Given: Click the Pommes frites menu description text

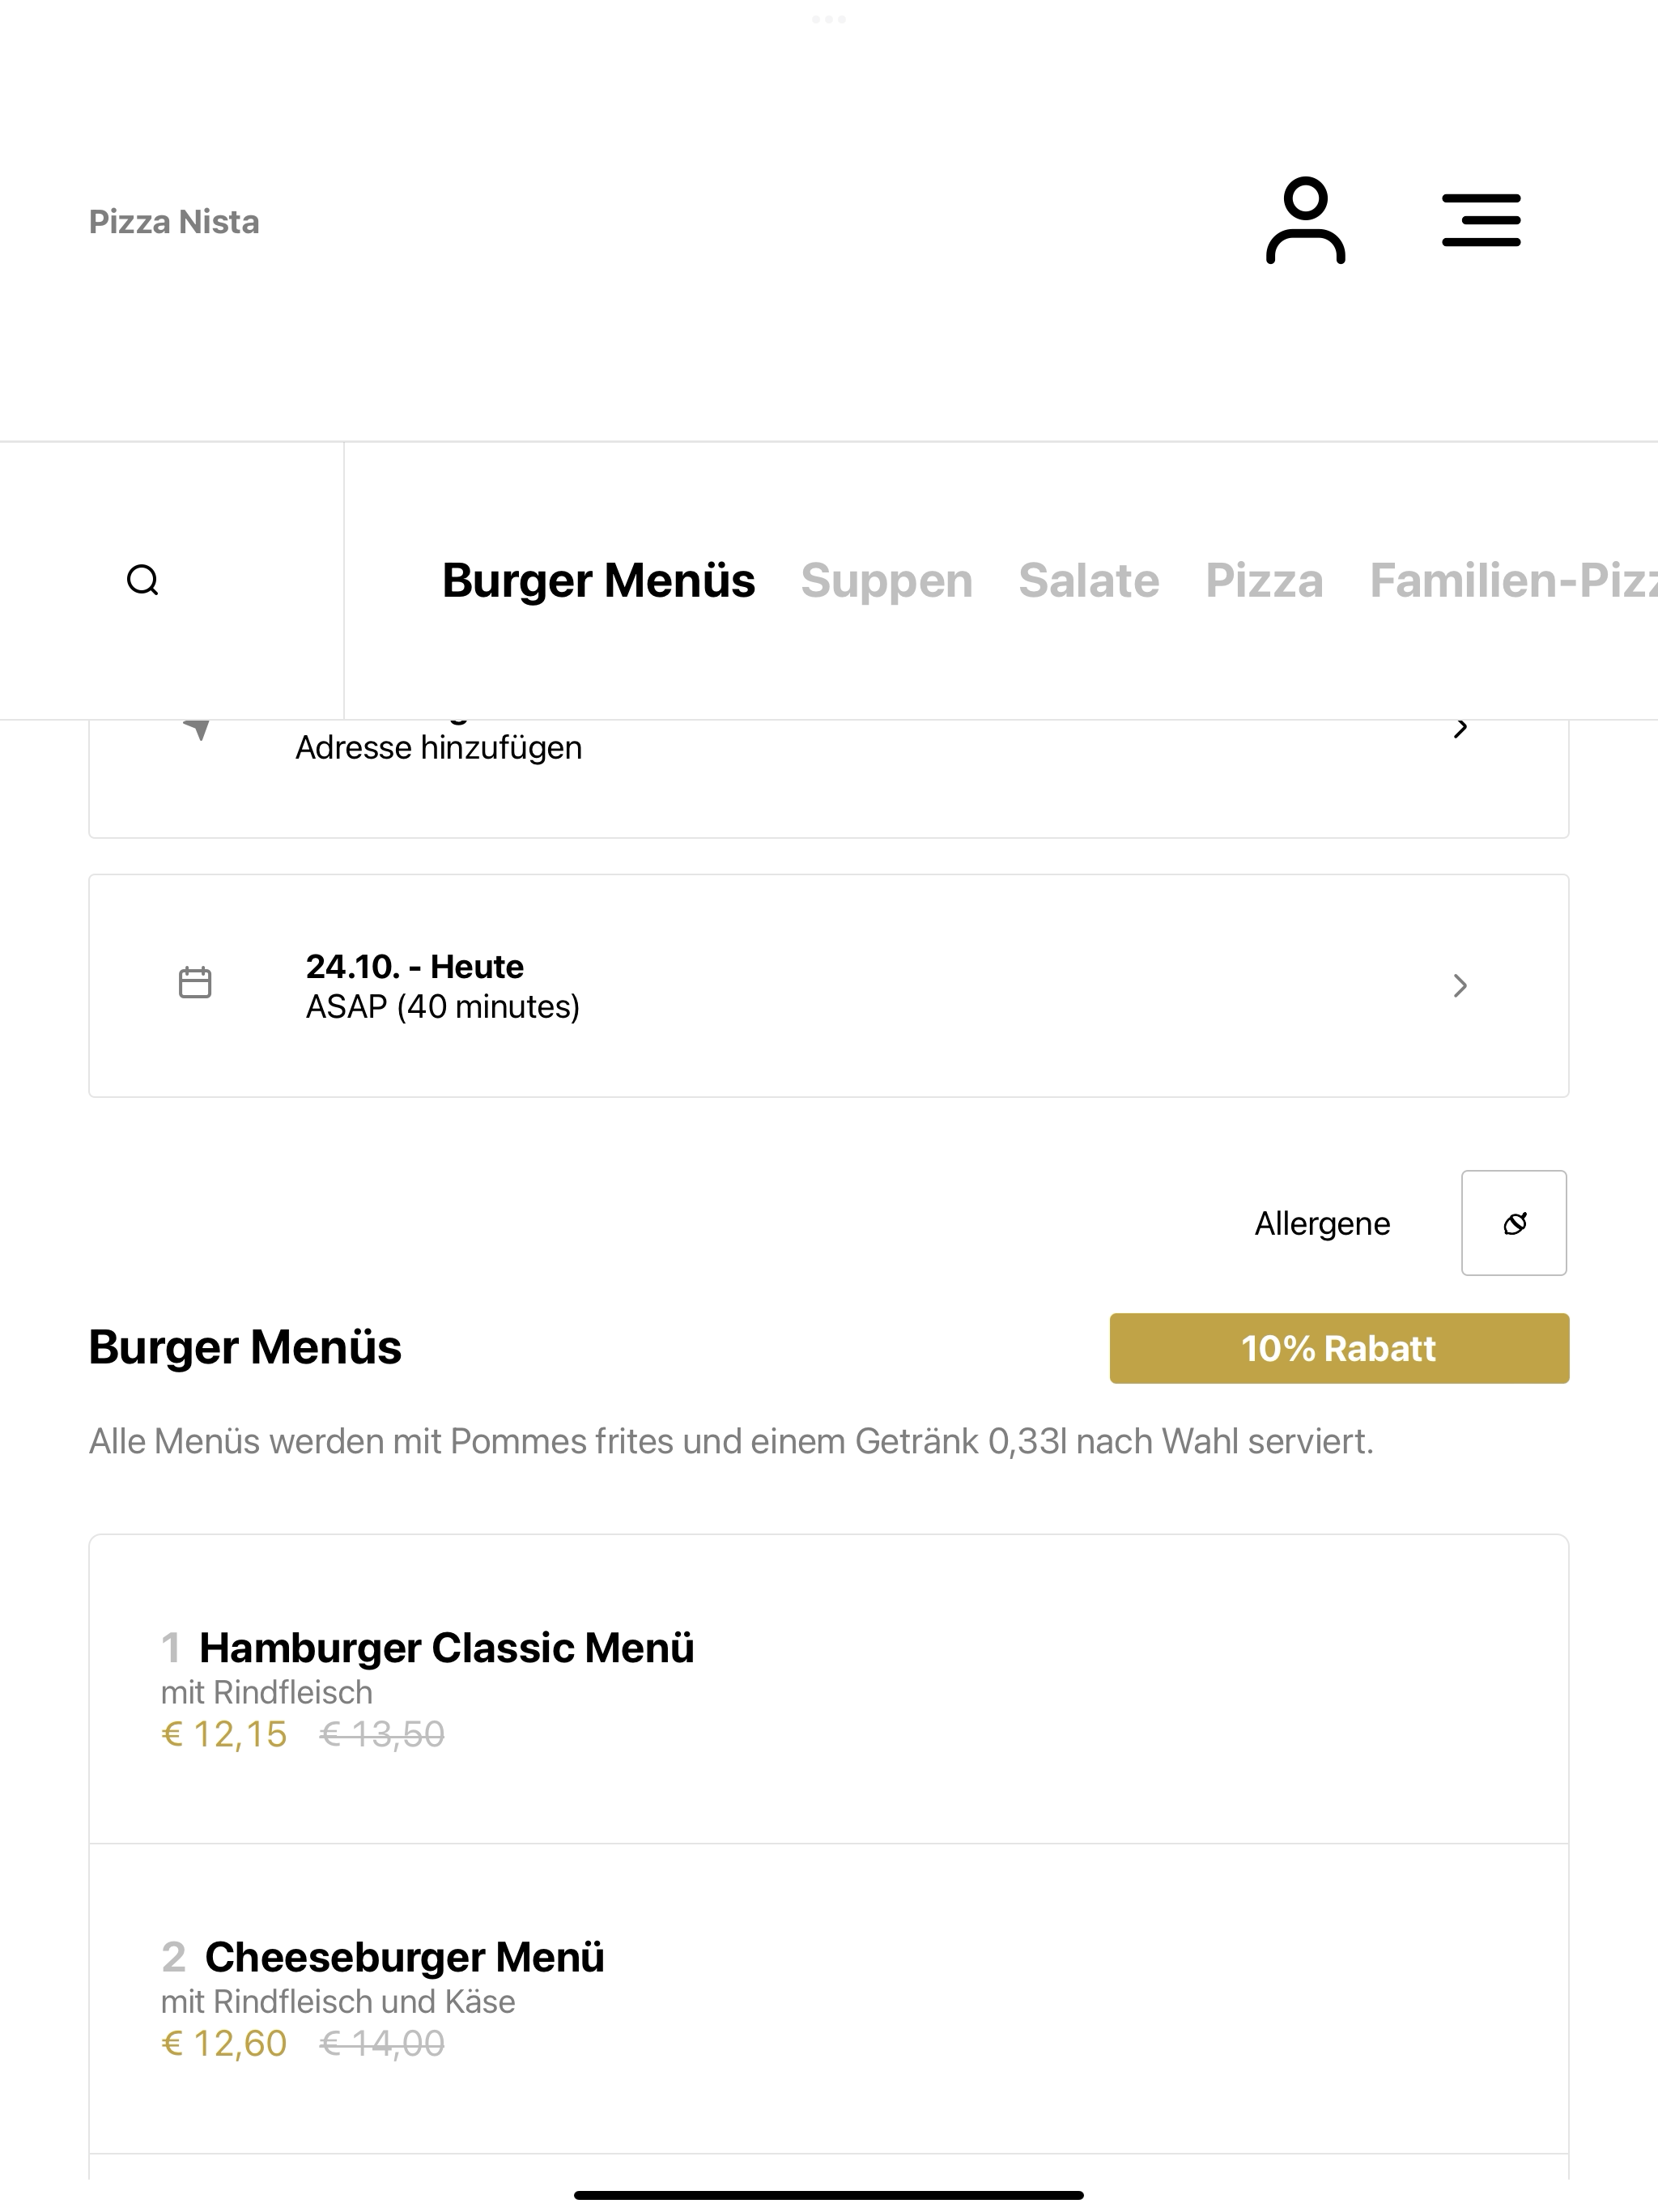Looking at the screenshot, I should [731, 1441].
